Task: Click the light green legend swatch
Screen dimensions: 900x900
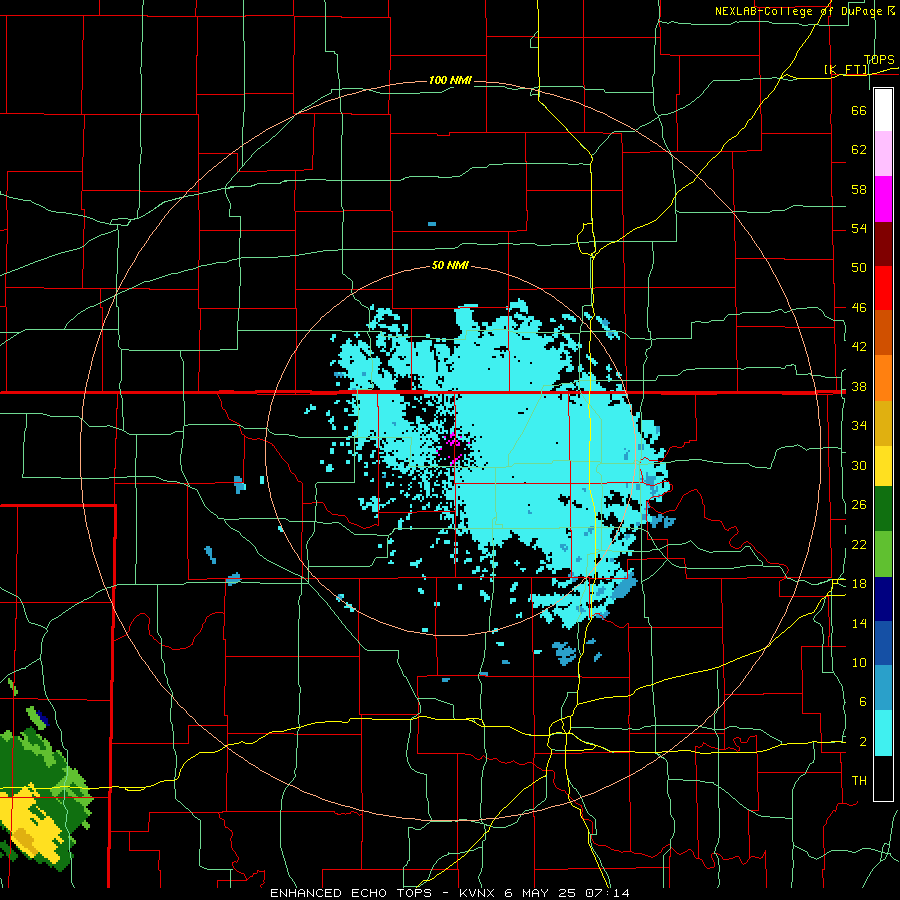Action: (x=883, y=554)
